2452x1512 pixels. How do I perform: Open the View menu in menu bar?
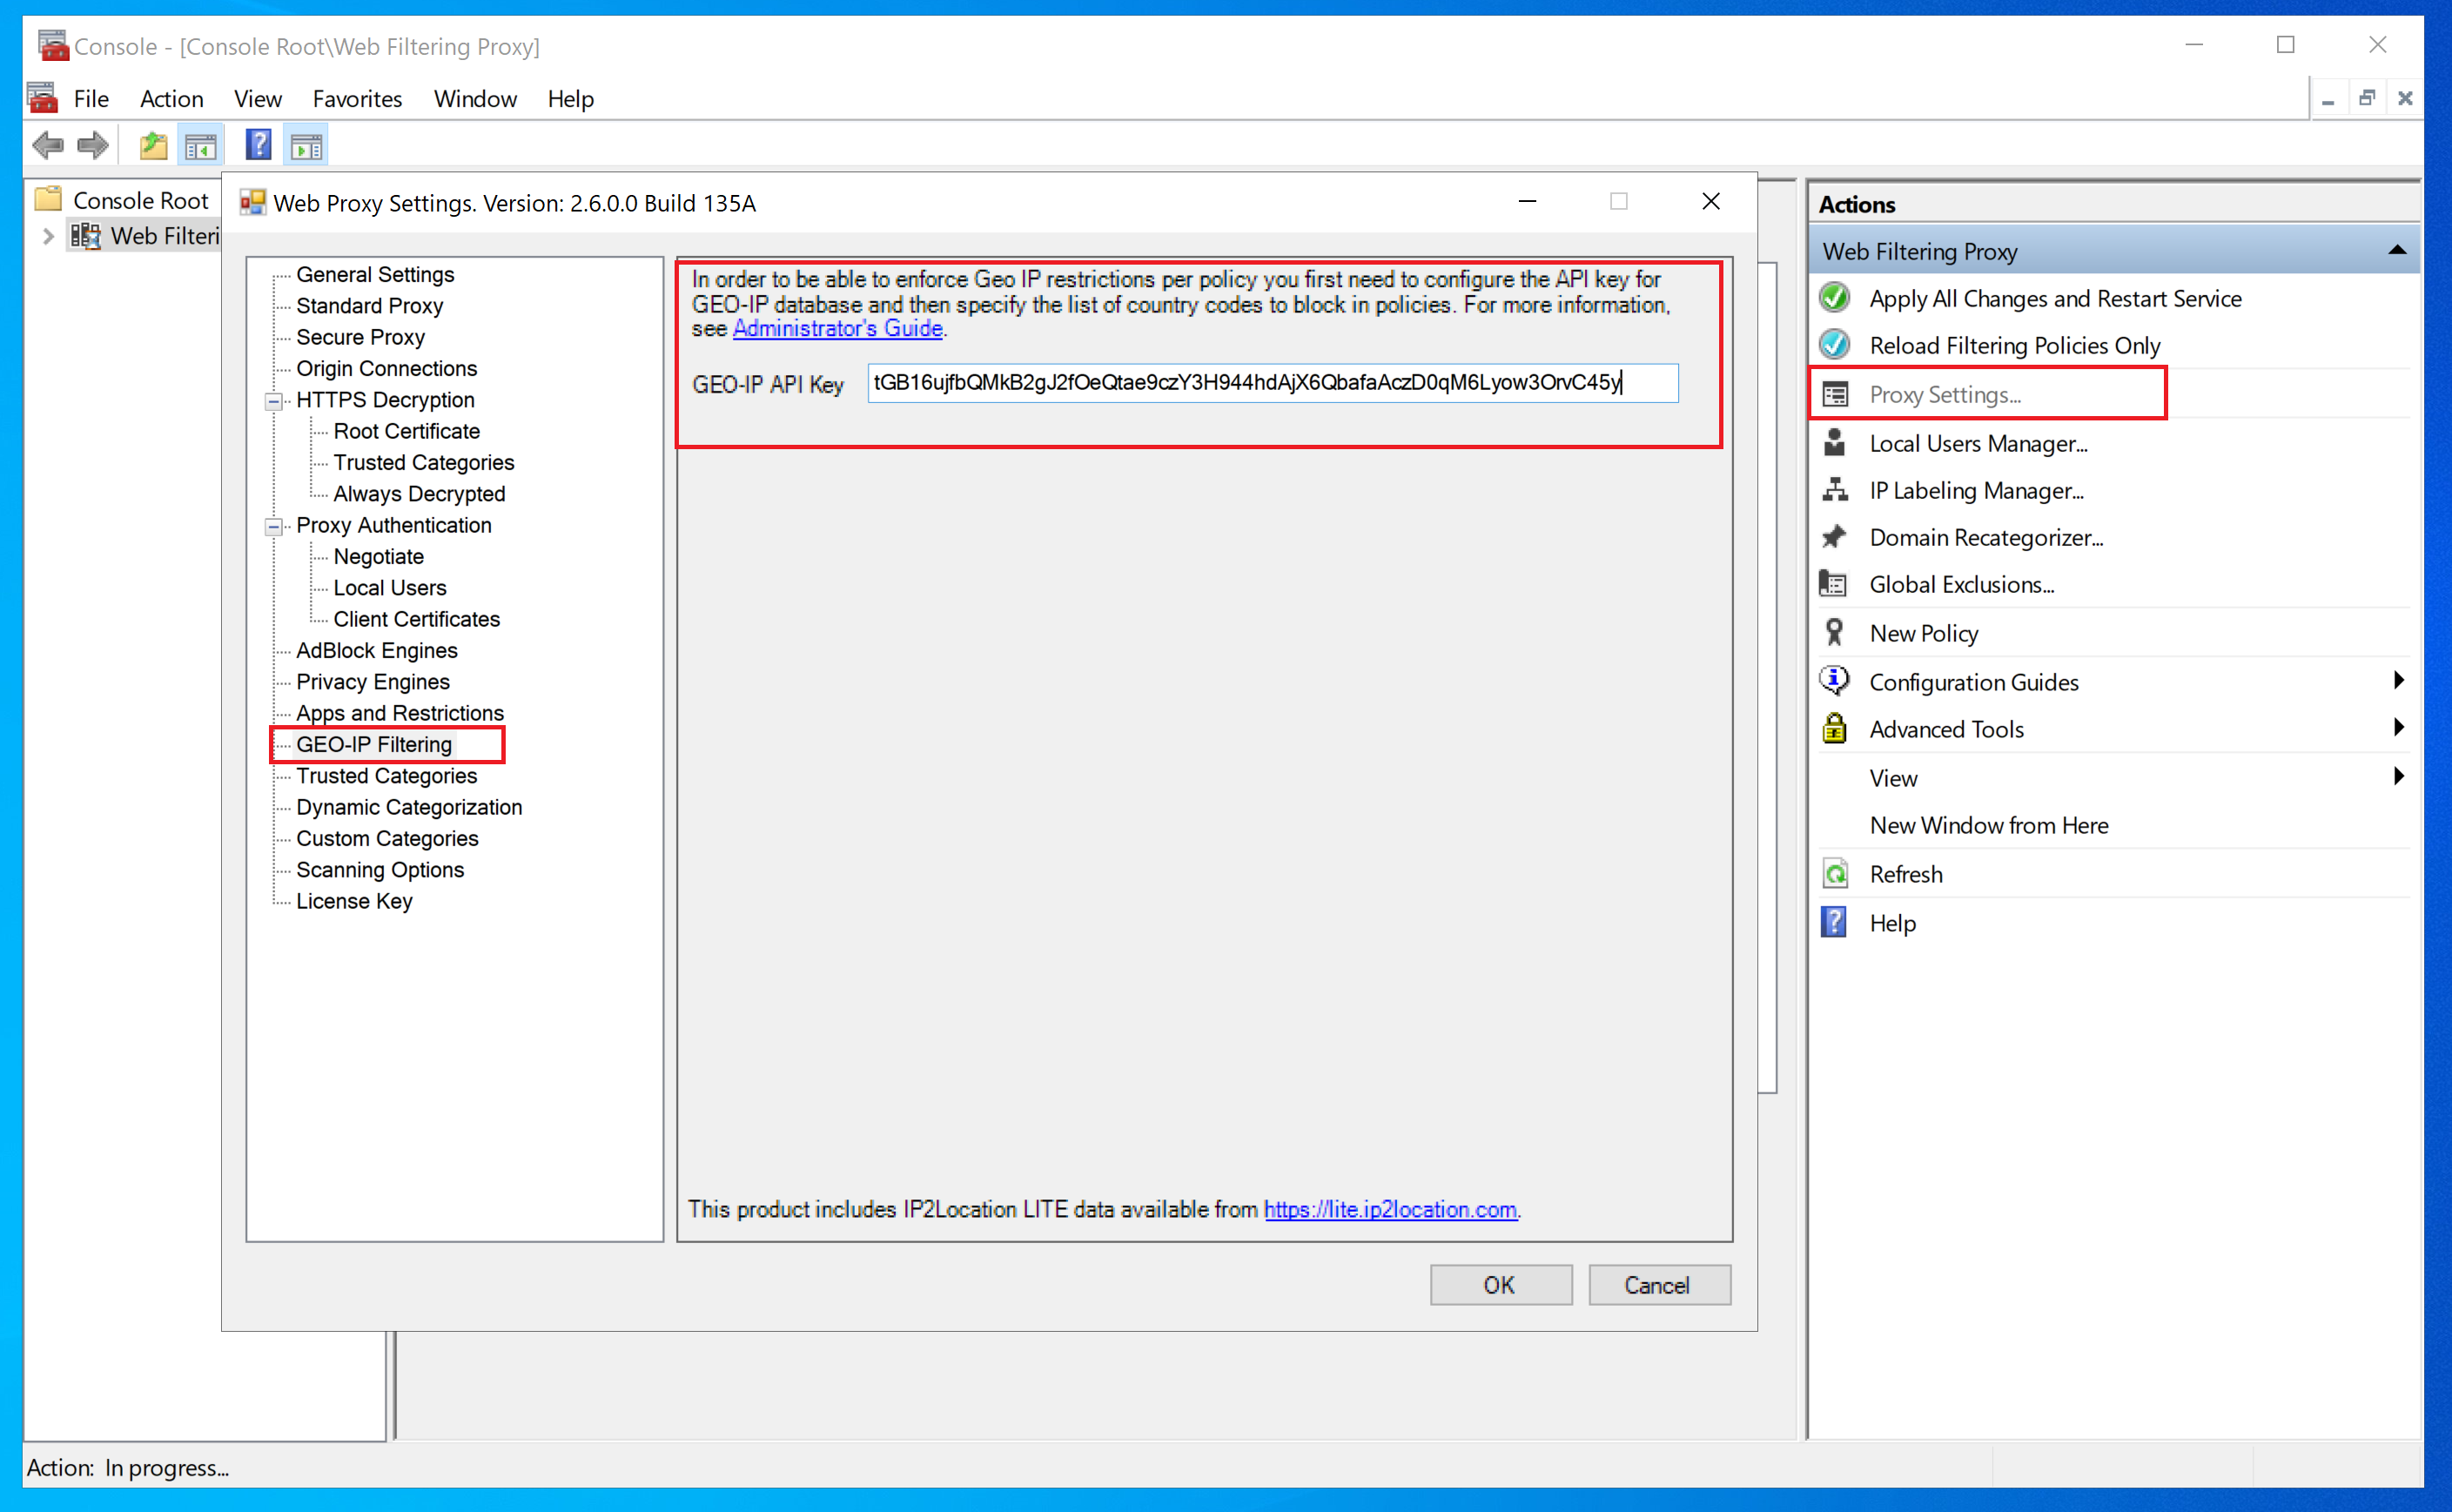(x=258, y=99)
